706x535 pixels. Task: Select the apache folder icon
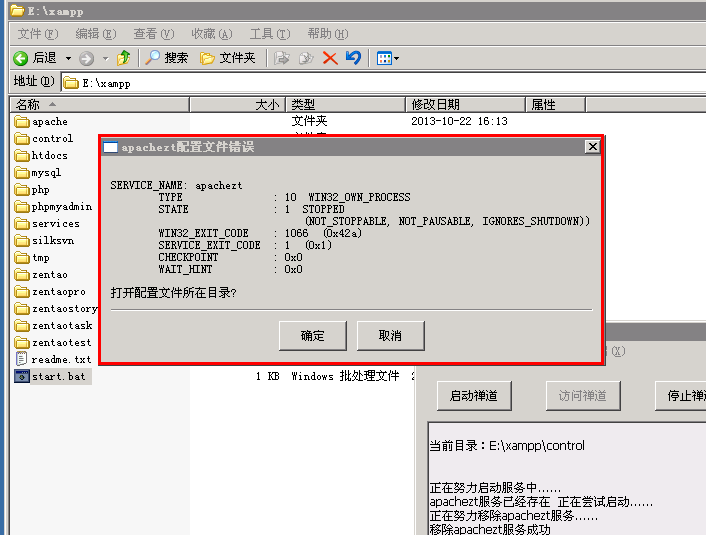coord(22,121)
